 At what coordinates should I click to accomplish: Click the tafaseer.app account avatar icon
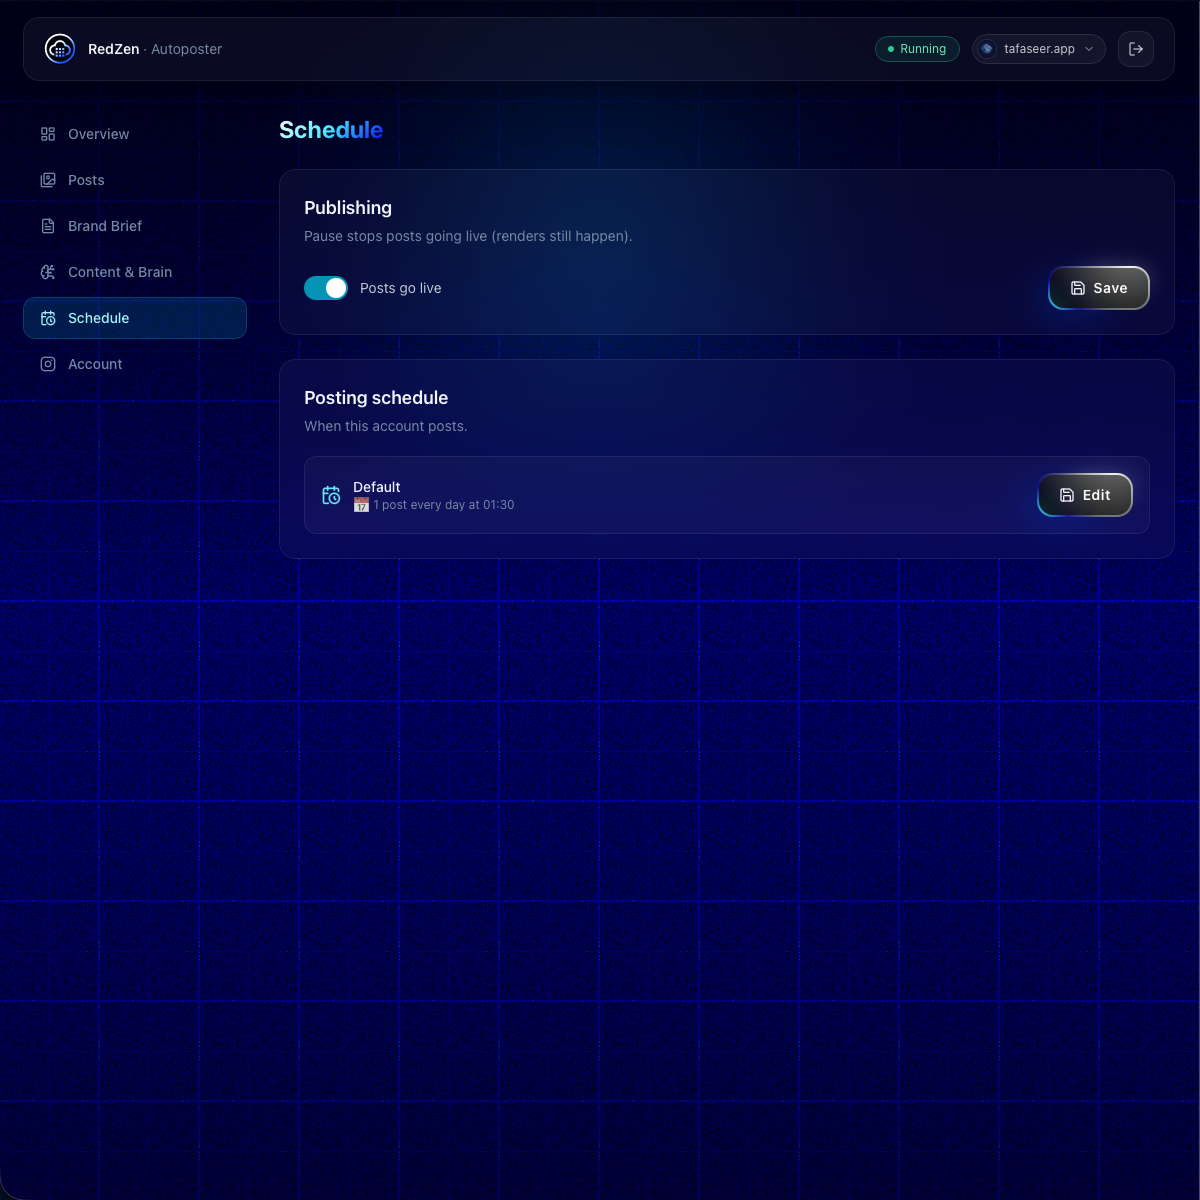(x=987, y=49)
